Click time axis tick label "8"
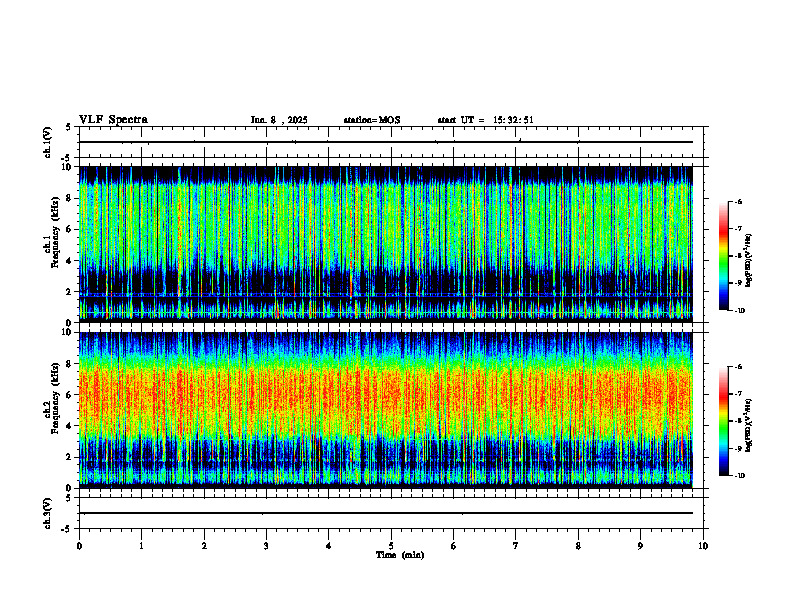This screenshot has width=792, height=612. [578, 546]
